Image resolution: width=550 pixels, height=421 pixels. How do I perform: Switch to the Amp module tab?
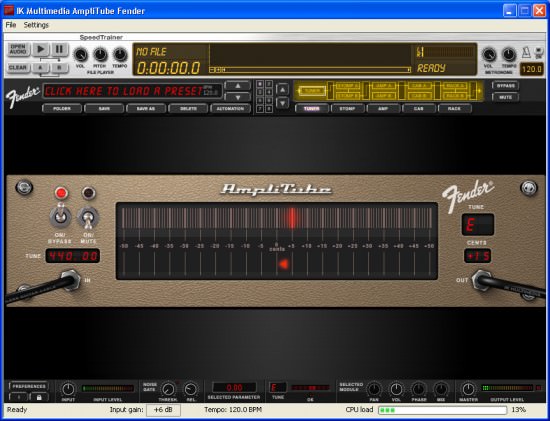point(383,108)
